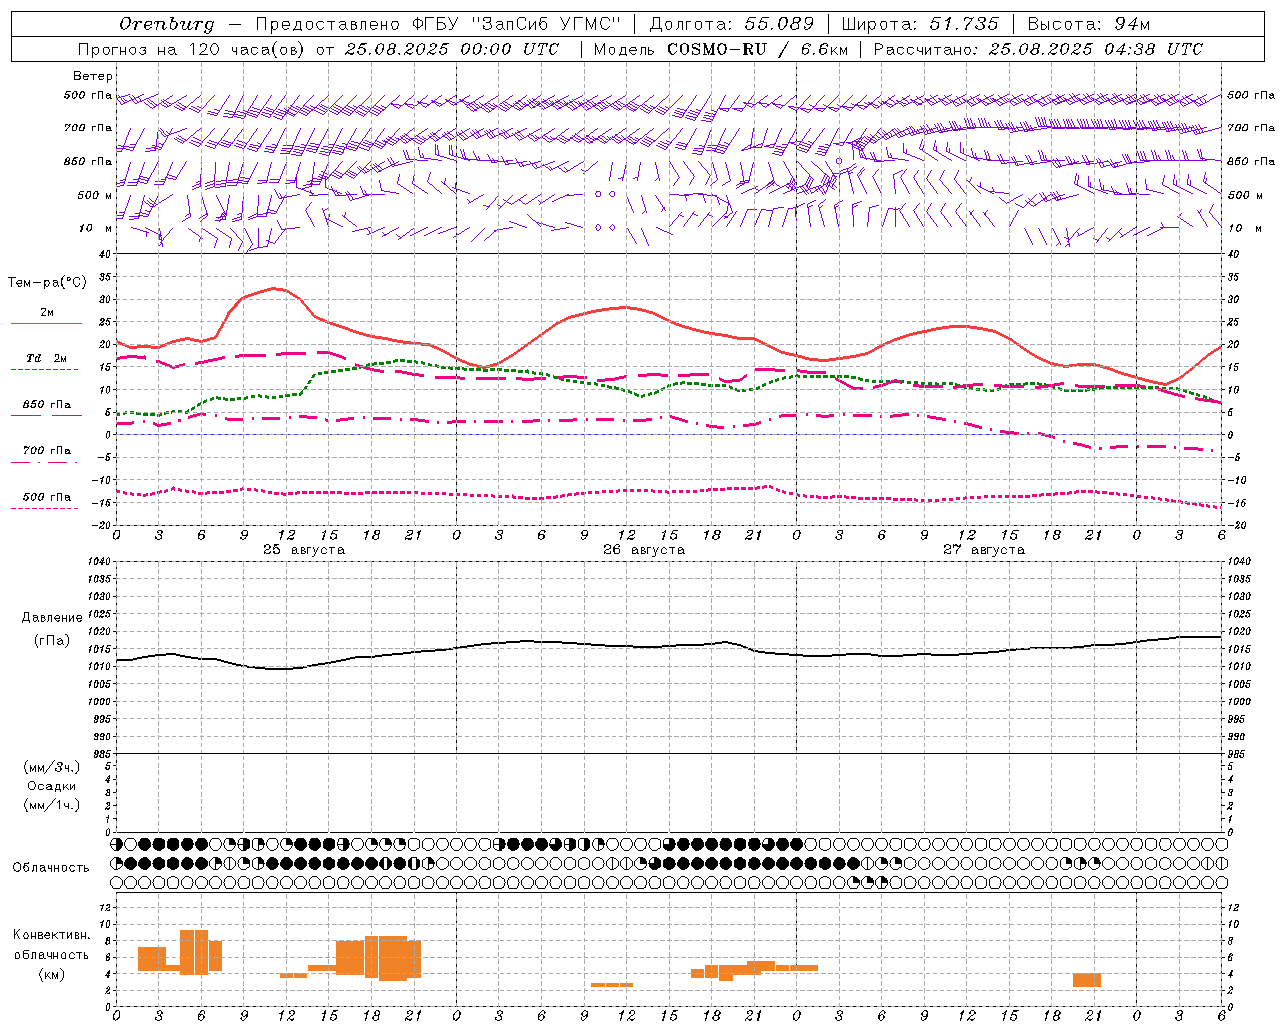This screenshot has height=1024, width=1280.
Task: Click the Td 2м dew point legend entry
Action: pos(47,358)
